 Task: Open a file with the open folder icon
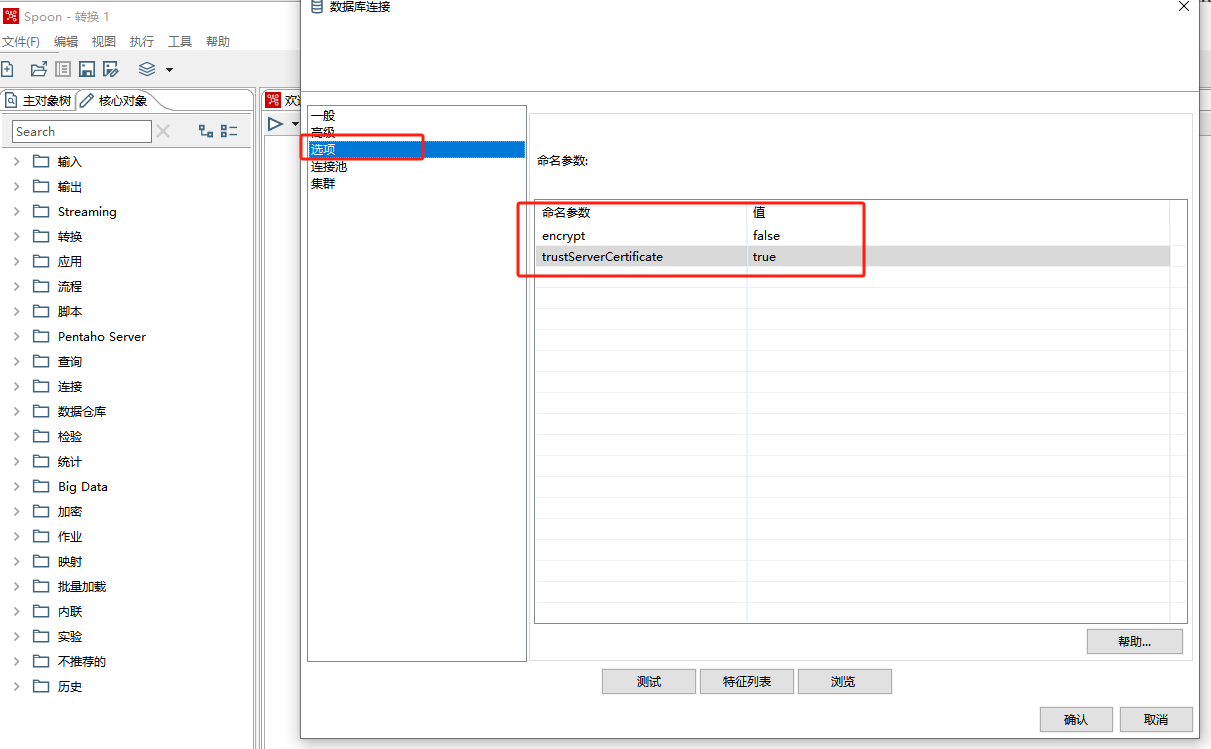(38, 68)
